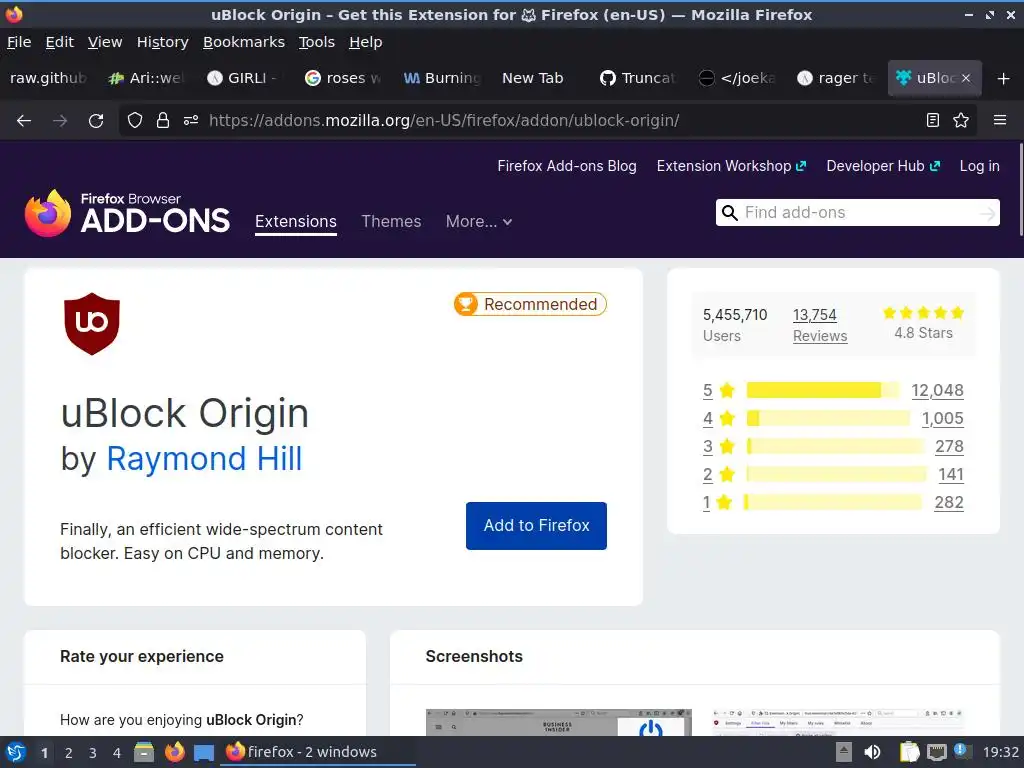Open the 278 three-star reviews count
The height and width of the screenshot is (768, 1024).
949,447
